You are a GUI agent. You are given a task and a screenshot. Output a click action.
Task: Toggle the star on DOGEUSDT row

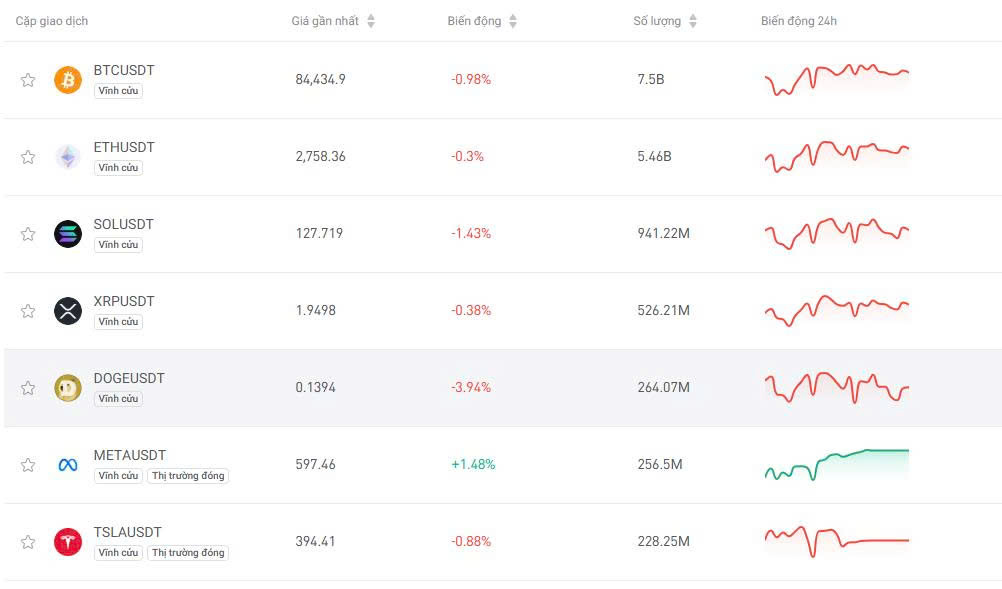tap(28, 387)
